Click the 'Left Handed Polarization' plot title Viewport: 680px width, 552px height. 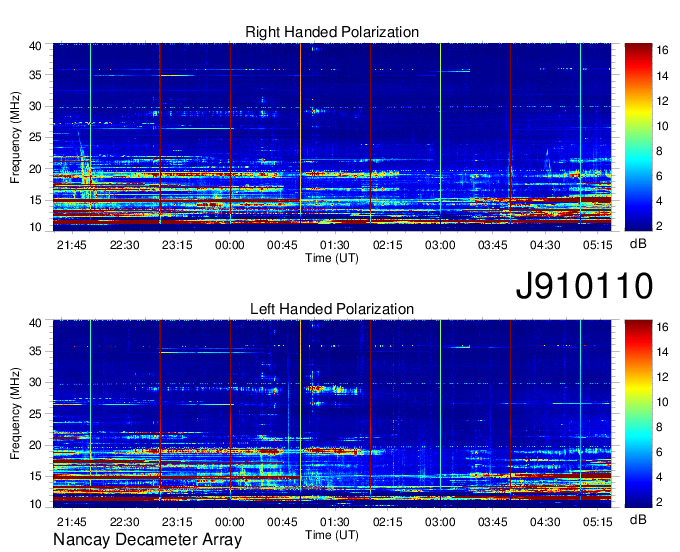point(332,309)
